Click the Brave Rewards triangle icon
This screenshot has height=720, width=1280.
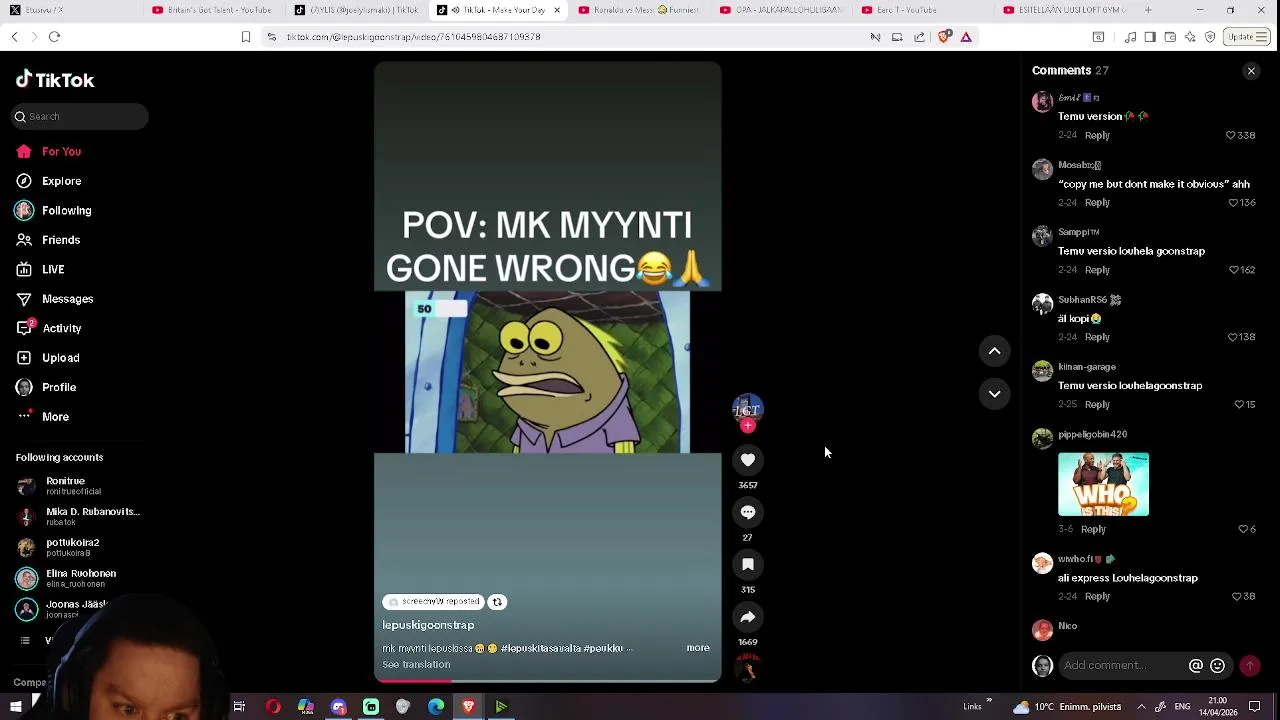click(x=966, y=37)
